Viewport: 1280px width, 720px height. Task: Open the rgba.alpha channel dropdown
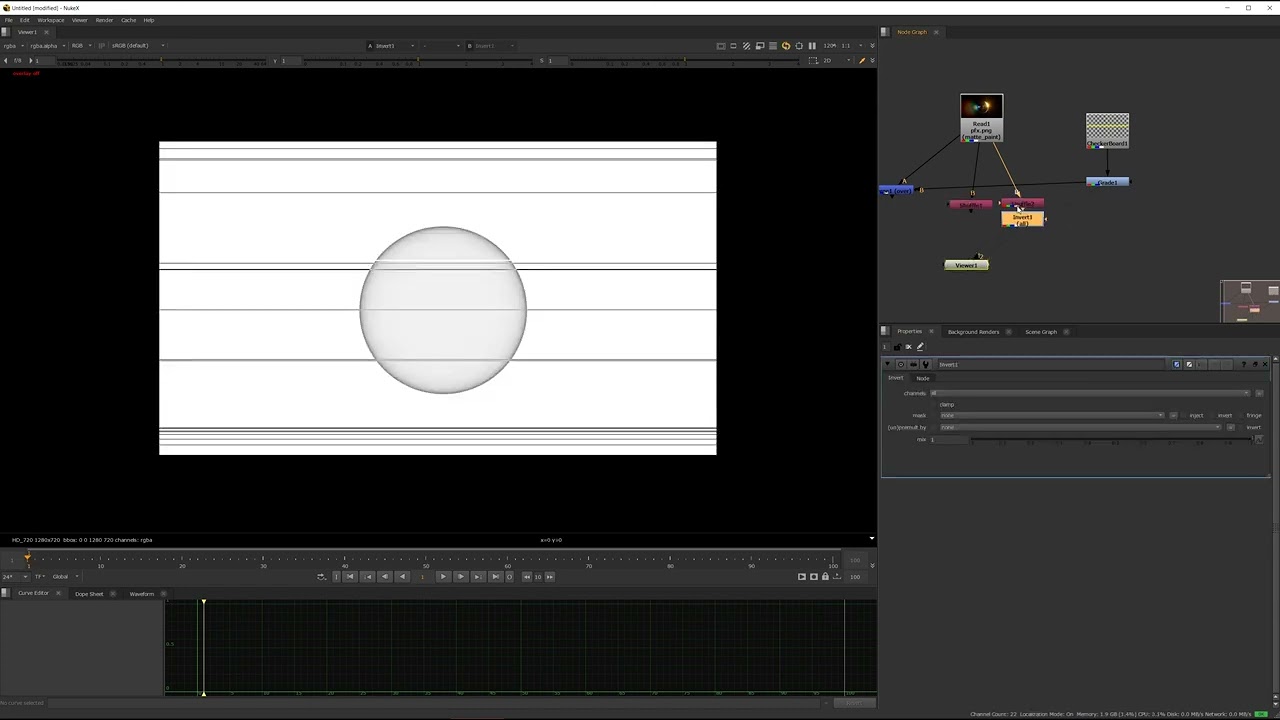point(47,46)
